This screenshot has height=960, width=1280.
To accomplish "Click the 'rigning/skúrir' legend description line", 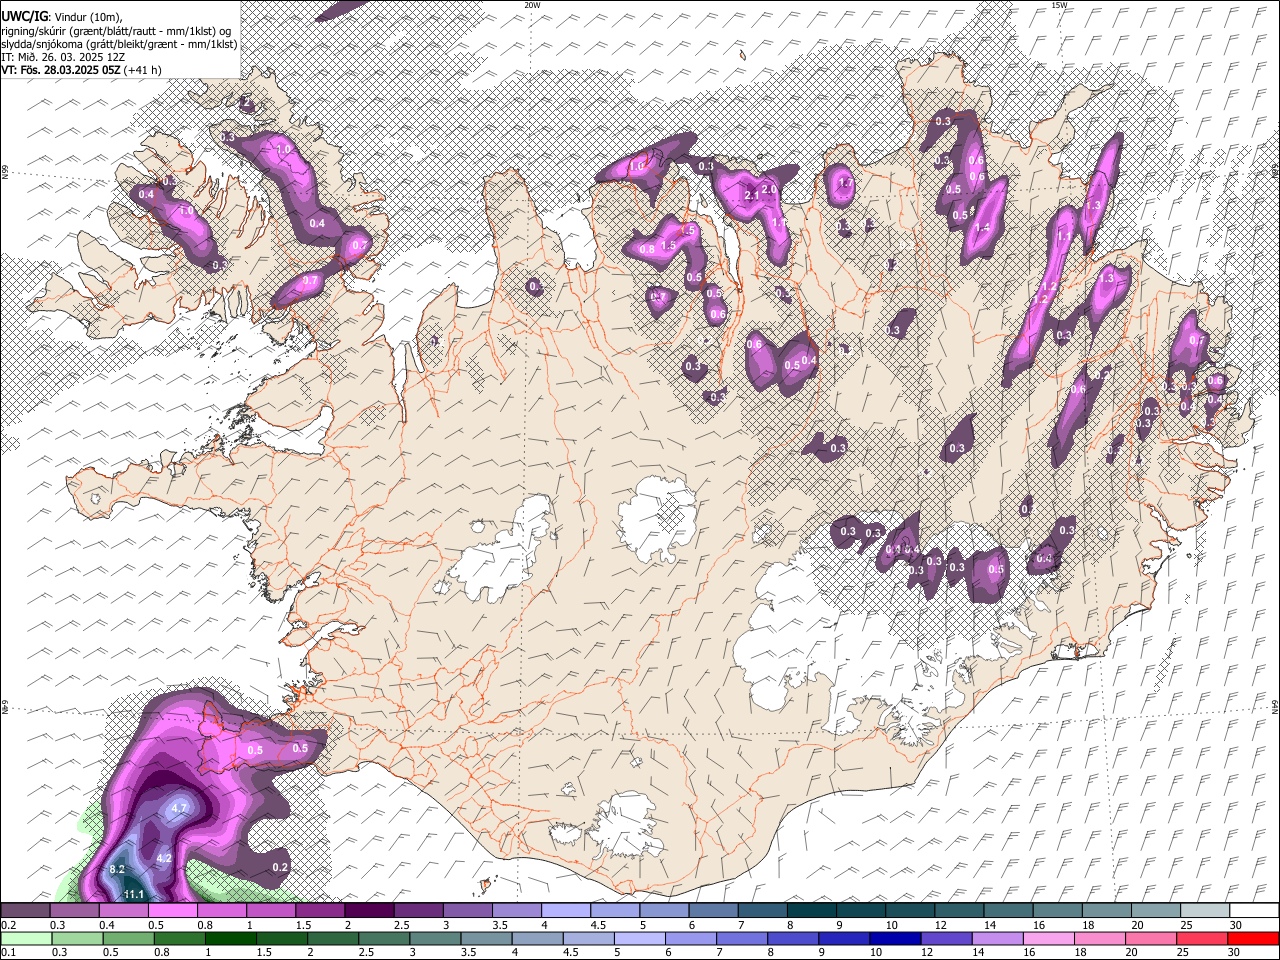I will coord(116,31).
